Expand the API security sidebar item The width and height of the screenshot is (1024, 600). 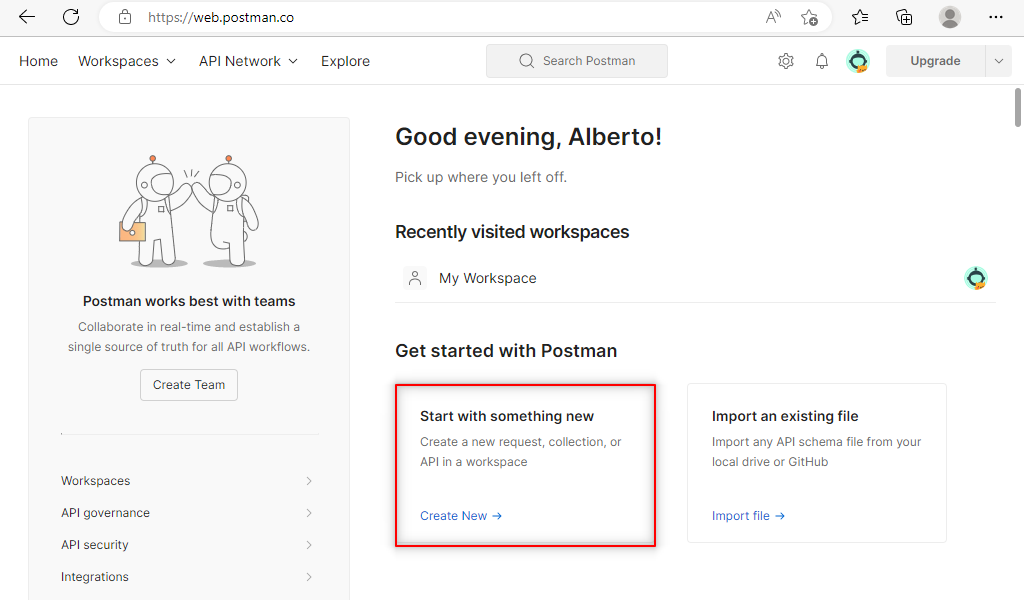(187, 545)
